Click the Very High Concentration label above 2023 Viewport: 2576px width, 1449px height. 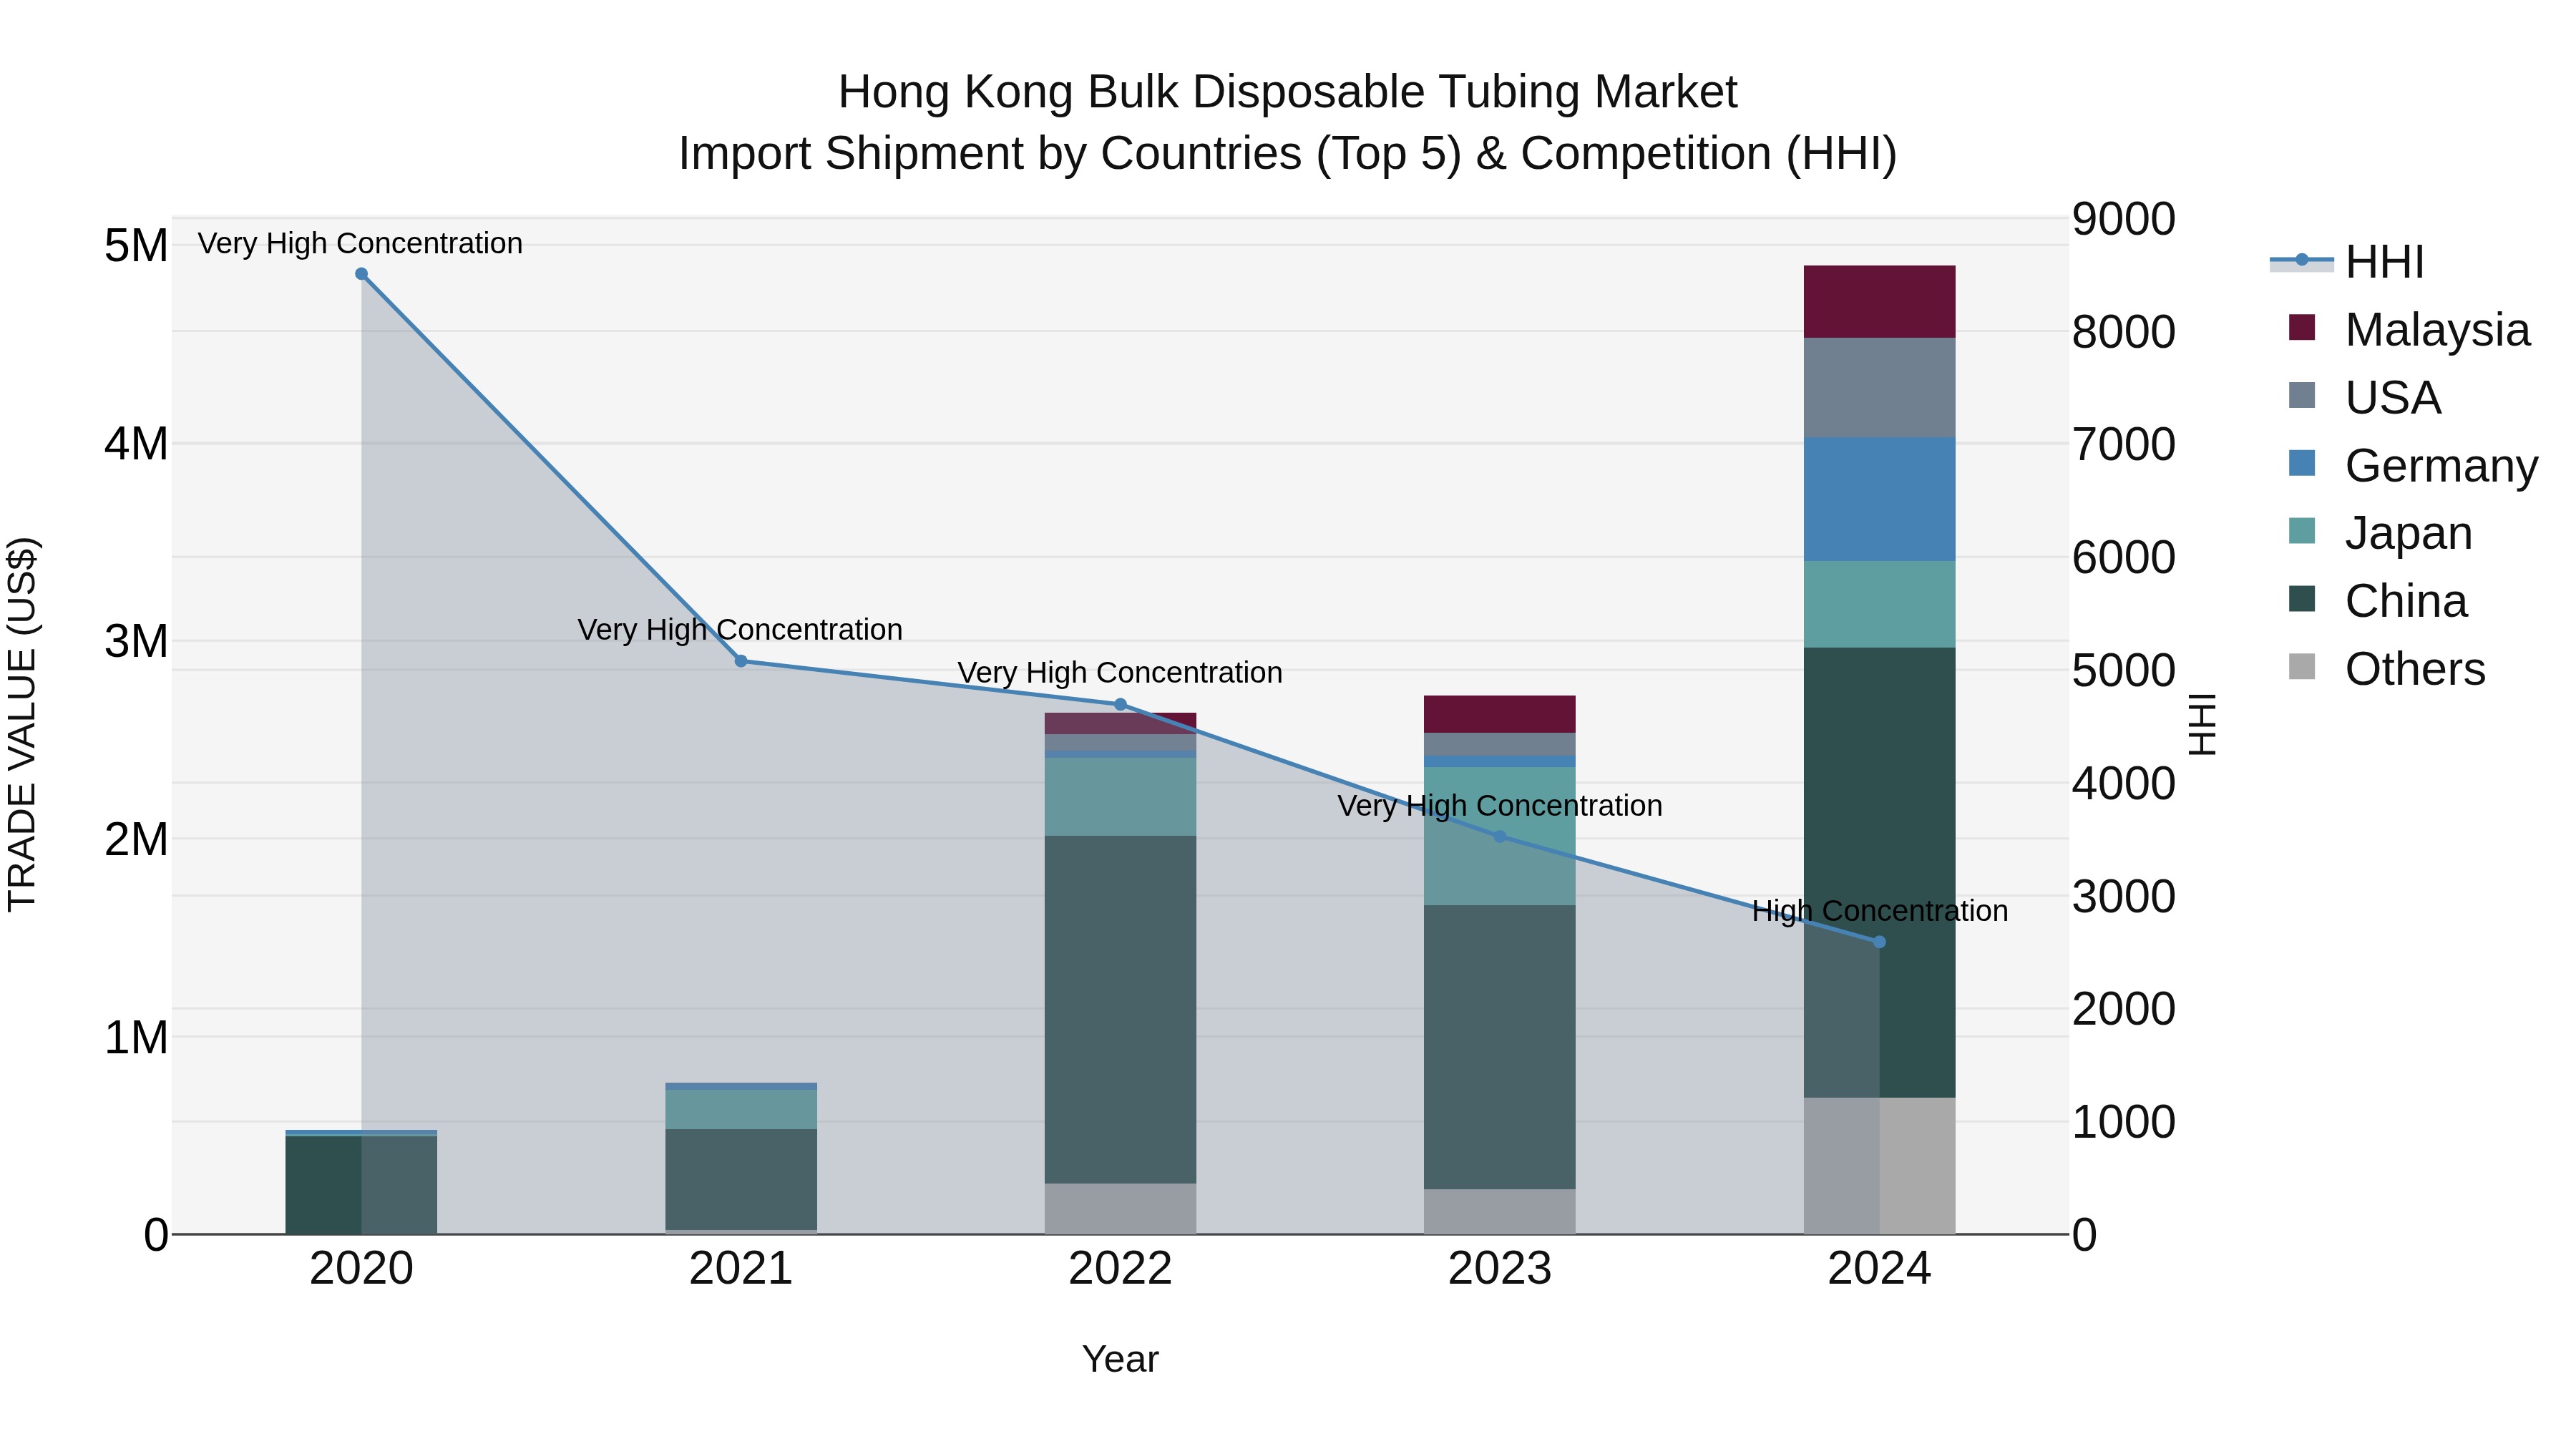click(x=1500, y=805)
